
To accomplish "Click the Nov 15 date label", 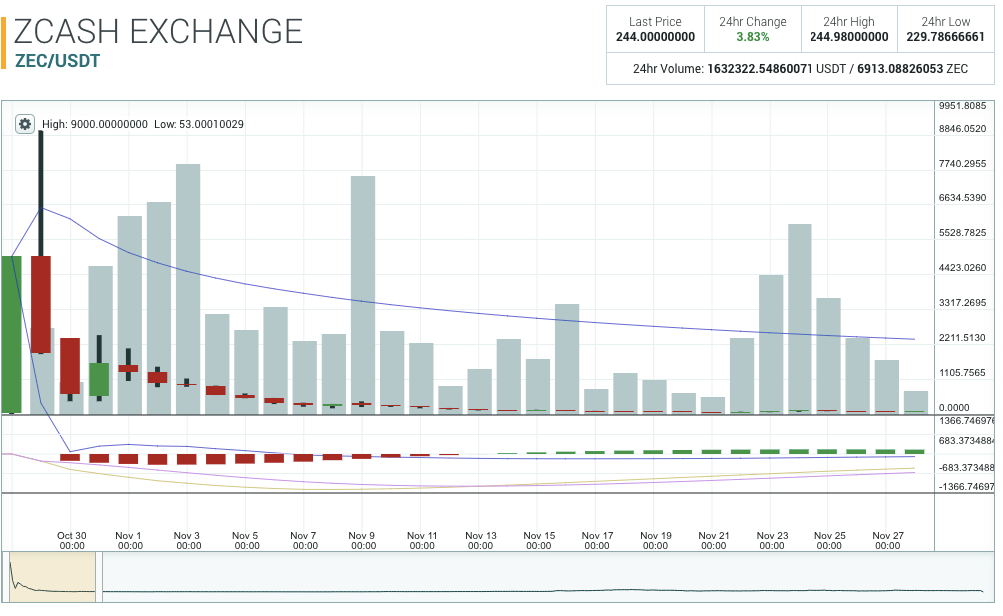I will click(x=539, y=541).
